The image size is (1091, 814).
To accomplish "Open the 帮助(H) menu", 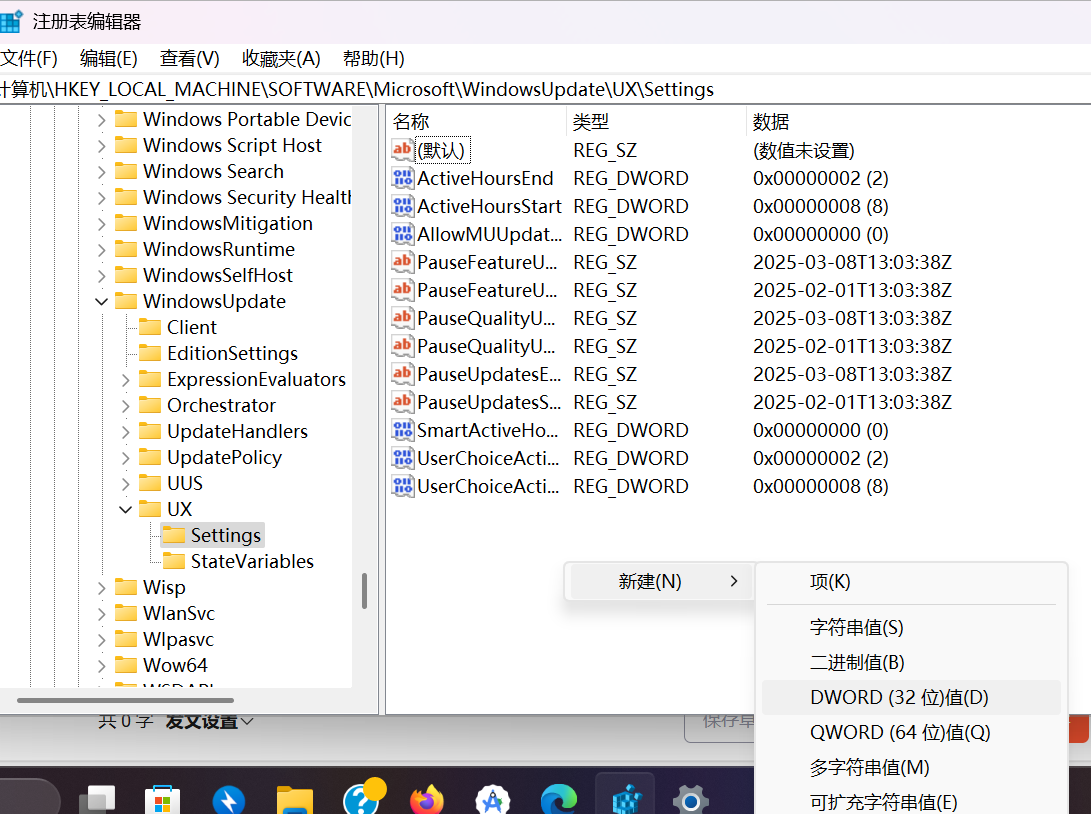I will pyautogui.click(x=374, y=58).
